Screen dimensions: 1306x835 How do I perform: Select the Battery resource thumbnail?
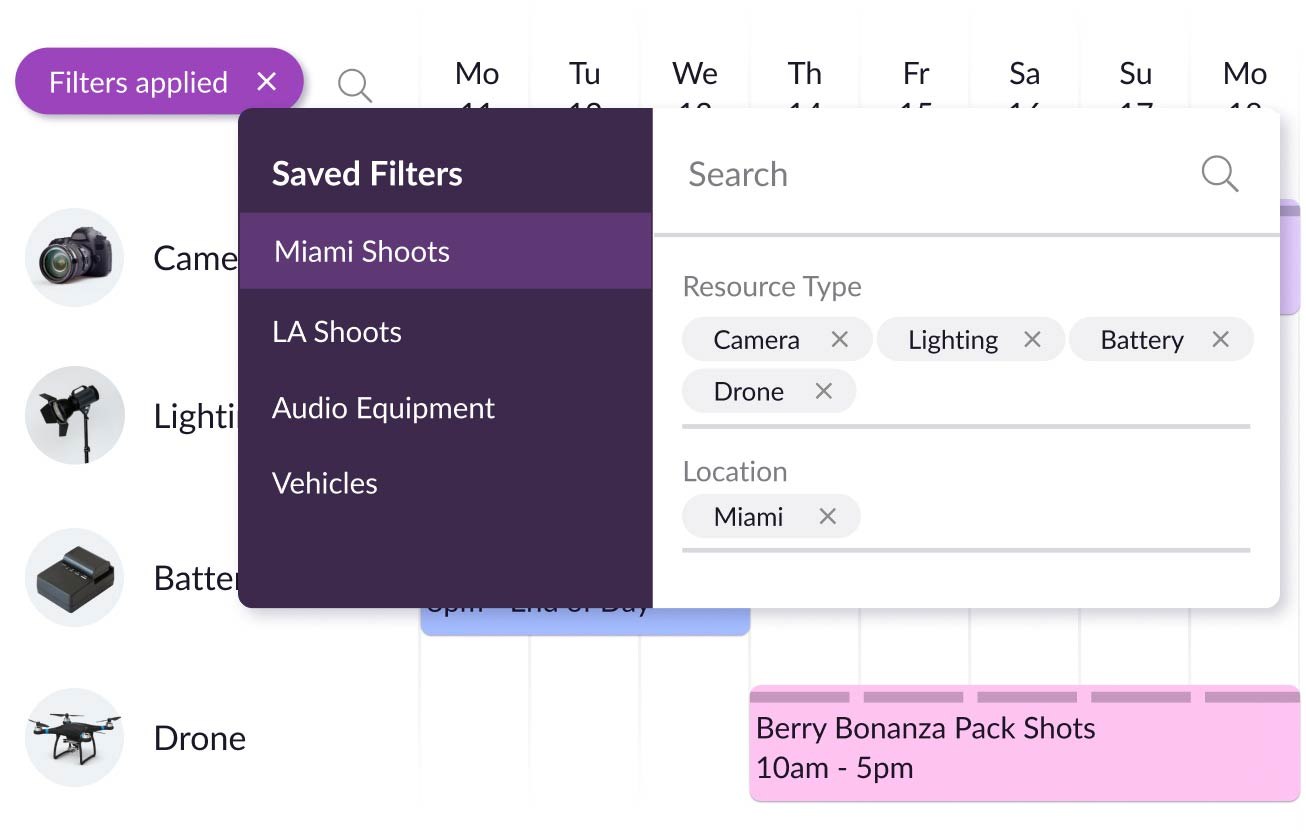click(74, 577)
